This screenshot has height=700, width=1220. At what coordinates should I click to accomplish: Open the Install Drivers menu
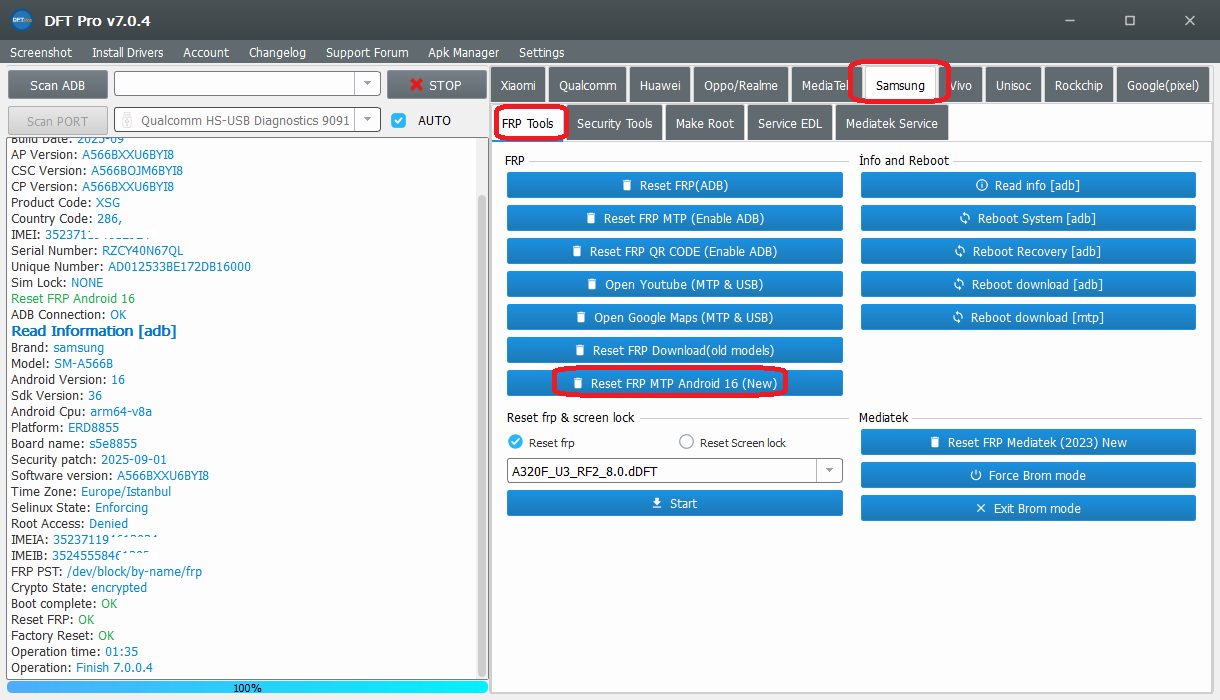click(x=128, y=52)
